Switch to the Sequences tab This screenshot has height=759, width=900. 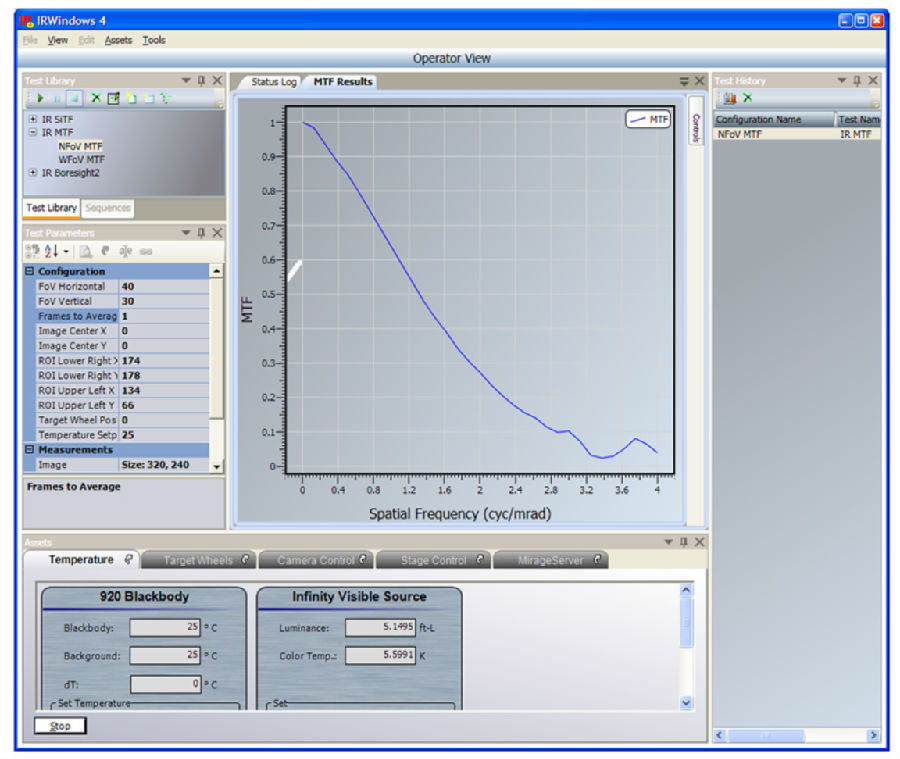108,208
